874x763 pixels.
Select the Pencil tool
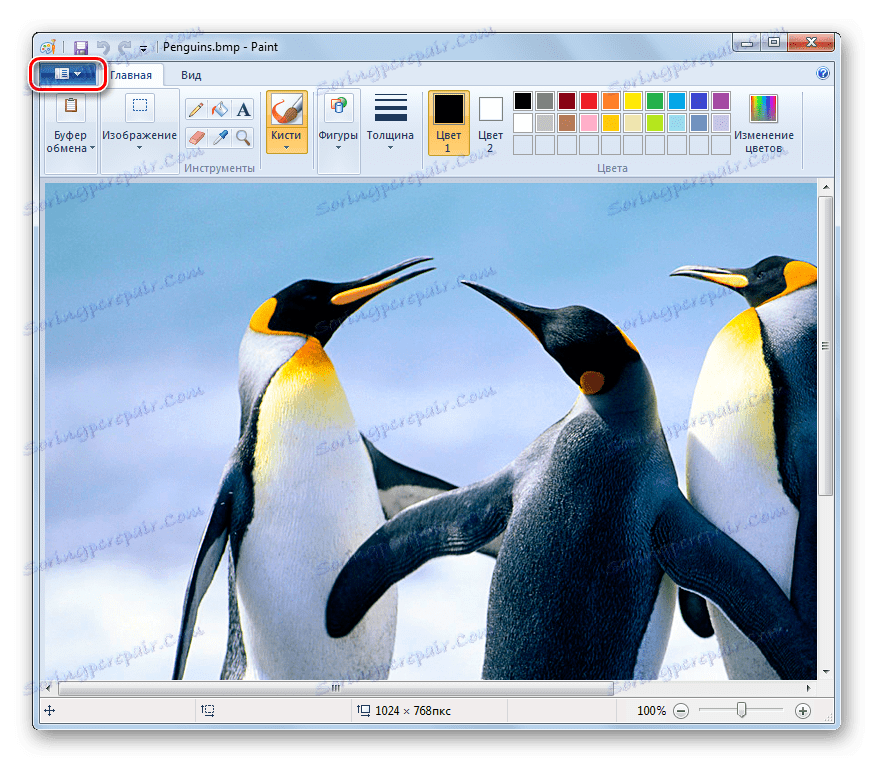coord(196,109)
